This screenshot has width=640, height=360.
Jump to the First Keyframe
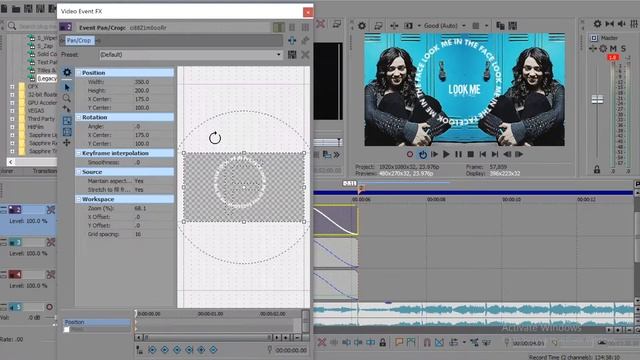tap(152, 350)
